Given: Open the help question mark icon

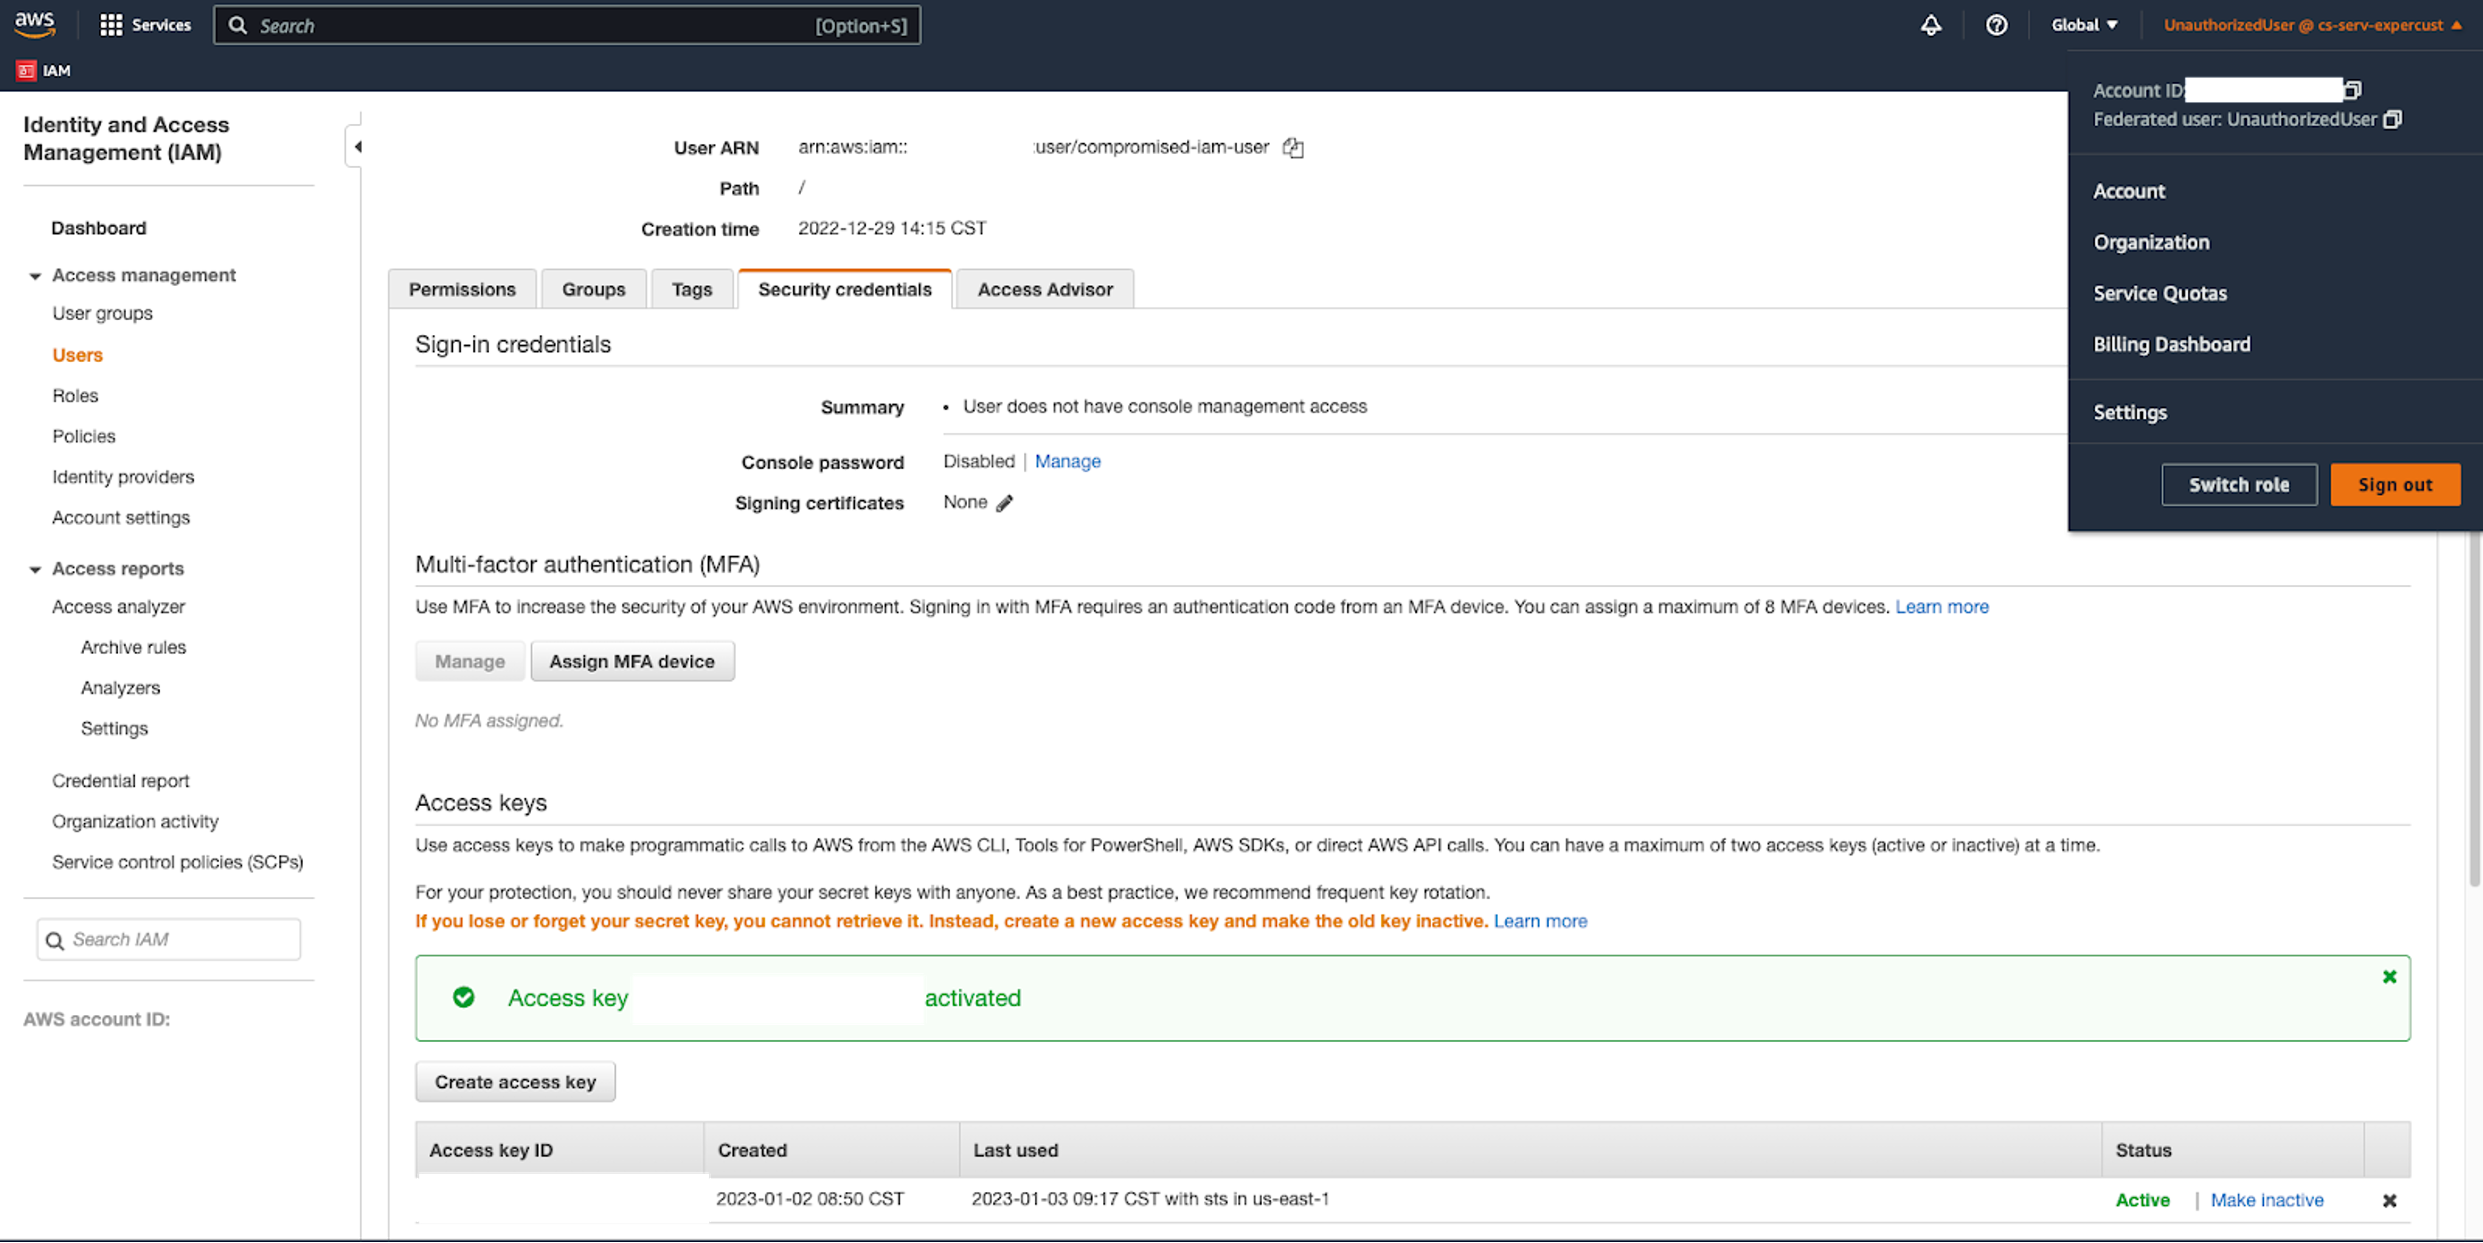Looking at the screenshot, I should click(x=1996, y=25).
